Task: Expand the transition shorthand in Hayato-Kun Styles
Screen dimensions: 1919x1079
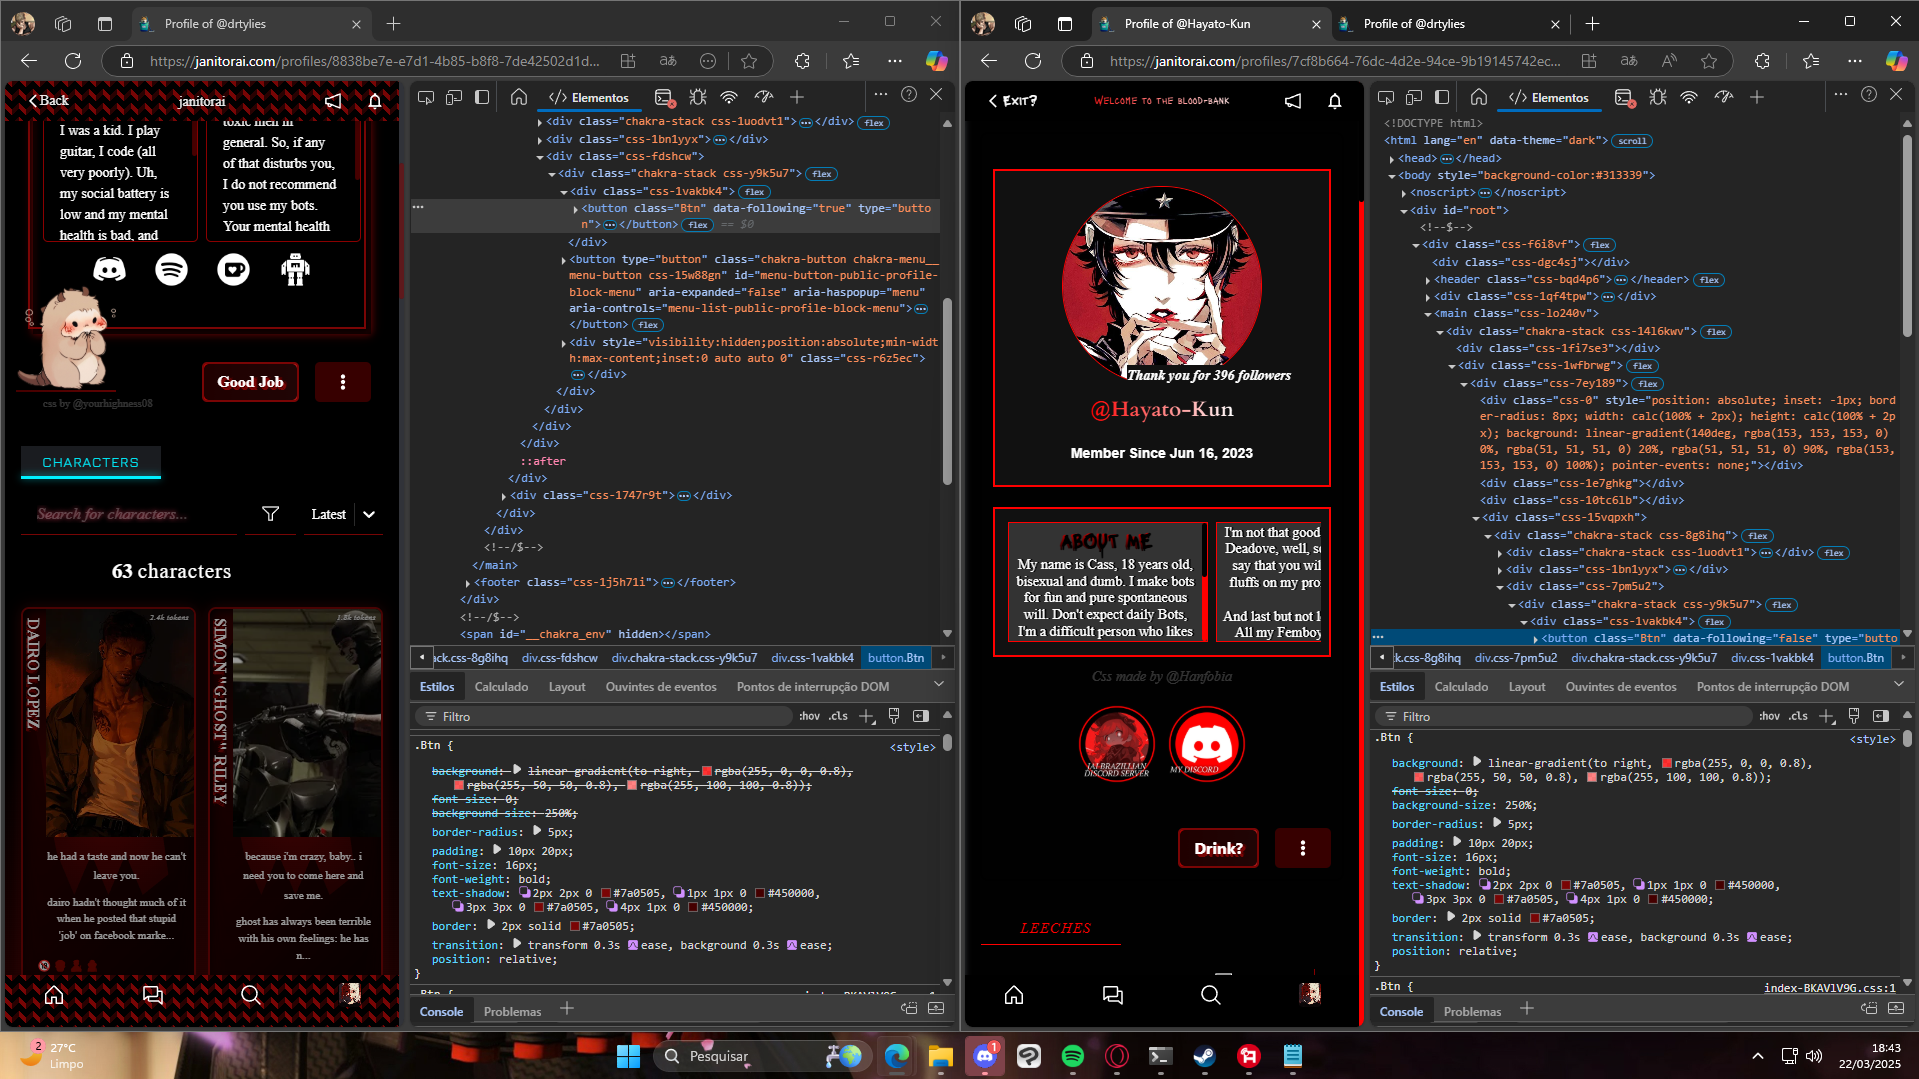Action: pyautogui.click(x=1477, y=937)
